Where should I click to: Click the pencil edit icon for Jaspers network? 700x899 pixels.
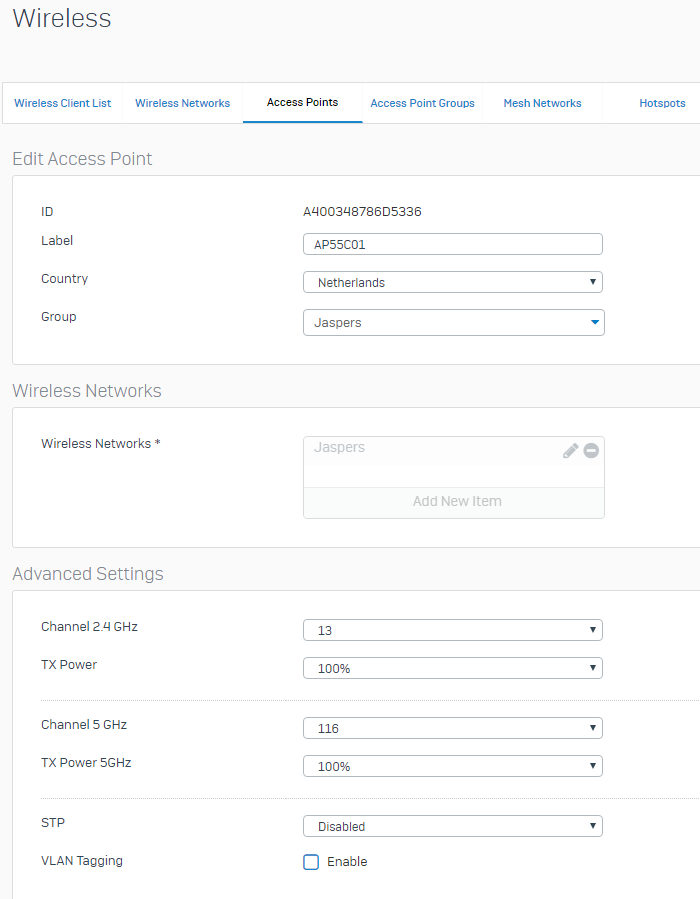point(570,451)
